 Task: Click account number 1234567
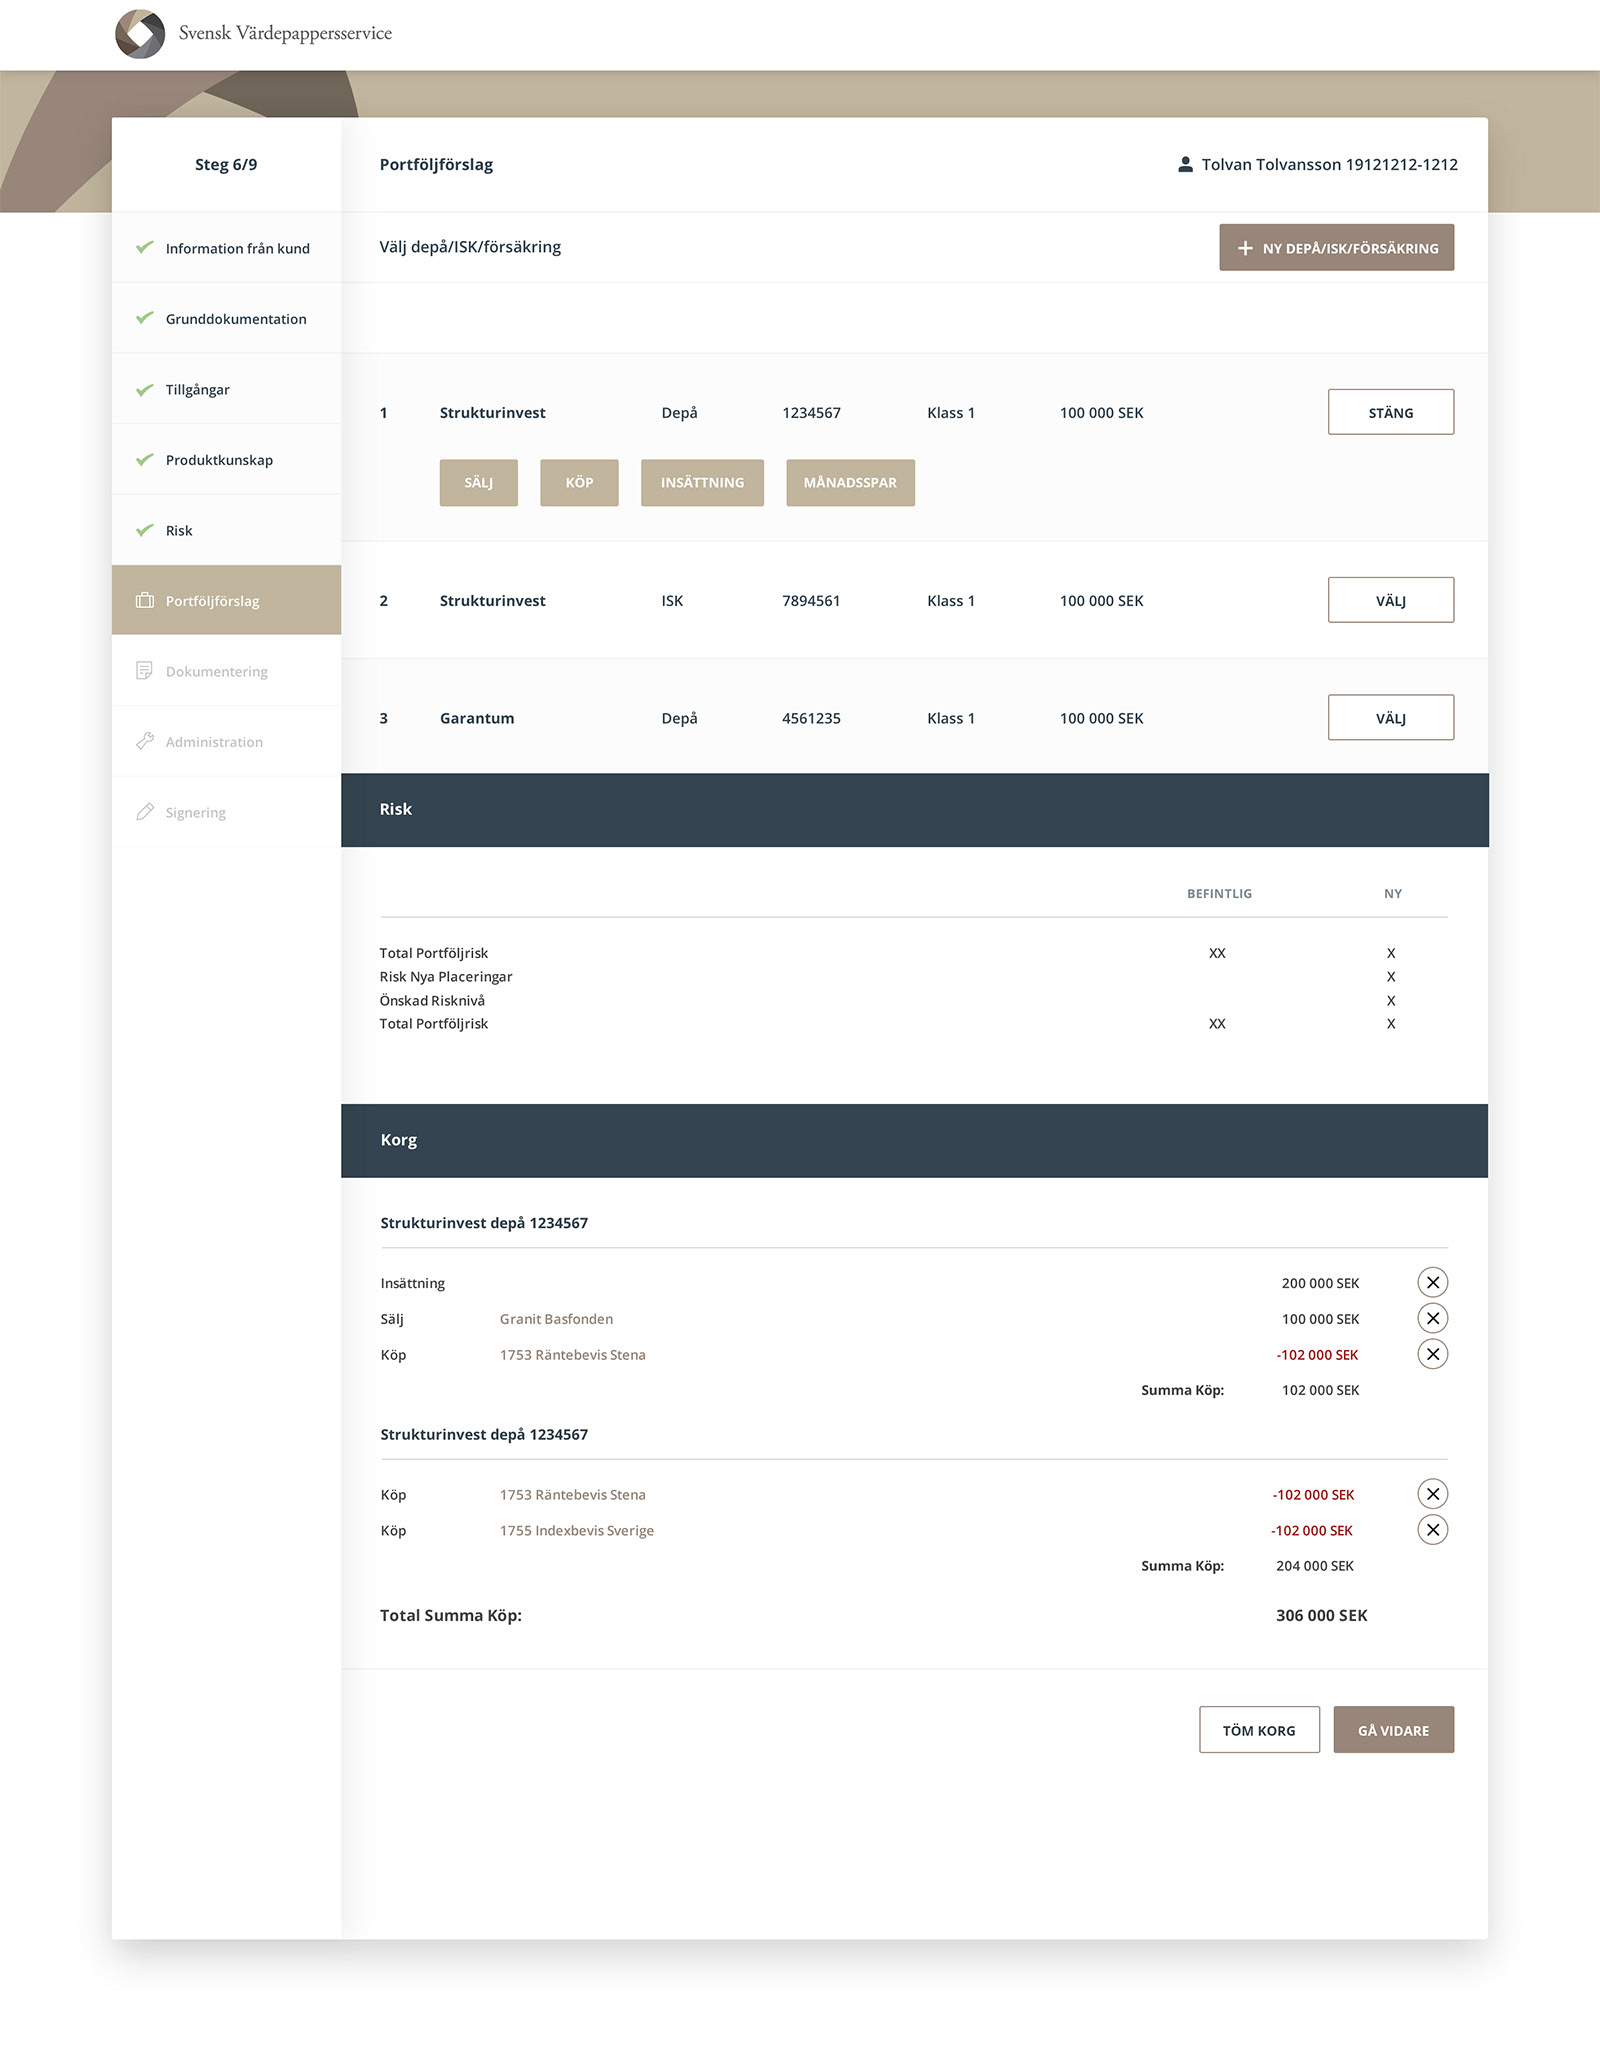pyautogui.click(x=811, y=413)
